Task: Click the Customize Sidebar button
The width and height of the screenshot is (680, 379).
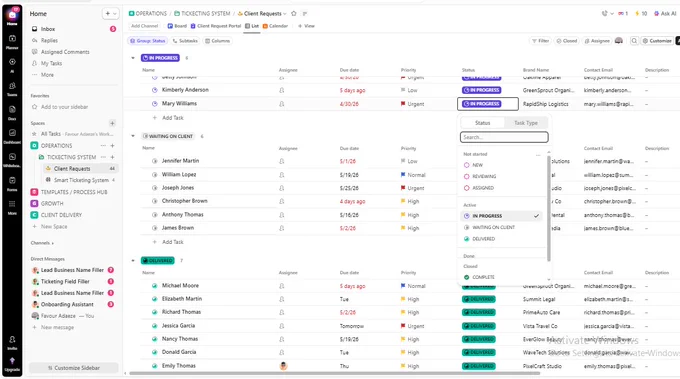Action: point(73,368)
